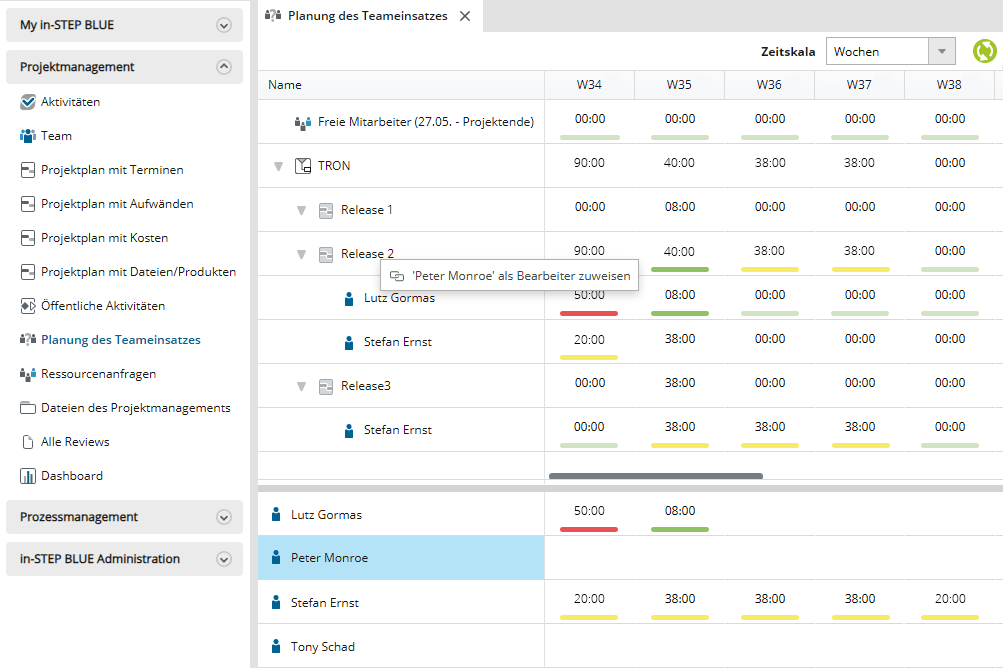Select Projektplan mit Kosten
The height and width of the screenshot is (668, 1003).
pos(104,238)
